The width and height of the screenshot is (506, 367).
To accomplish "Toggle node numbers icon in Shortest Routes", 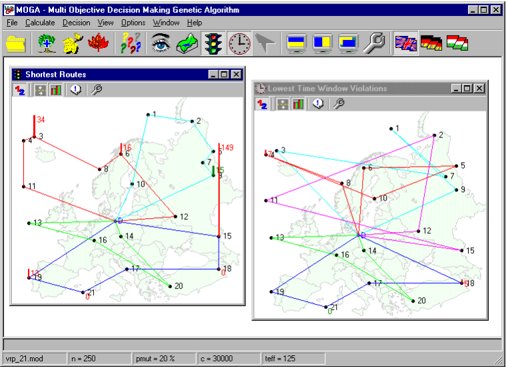I will pyautogui.click(x=20, y=90).
